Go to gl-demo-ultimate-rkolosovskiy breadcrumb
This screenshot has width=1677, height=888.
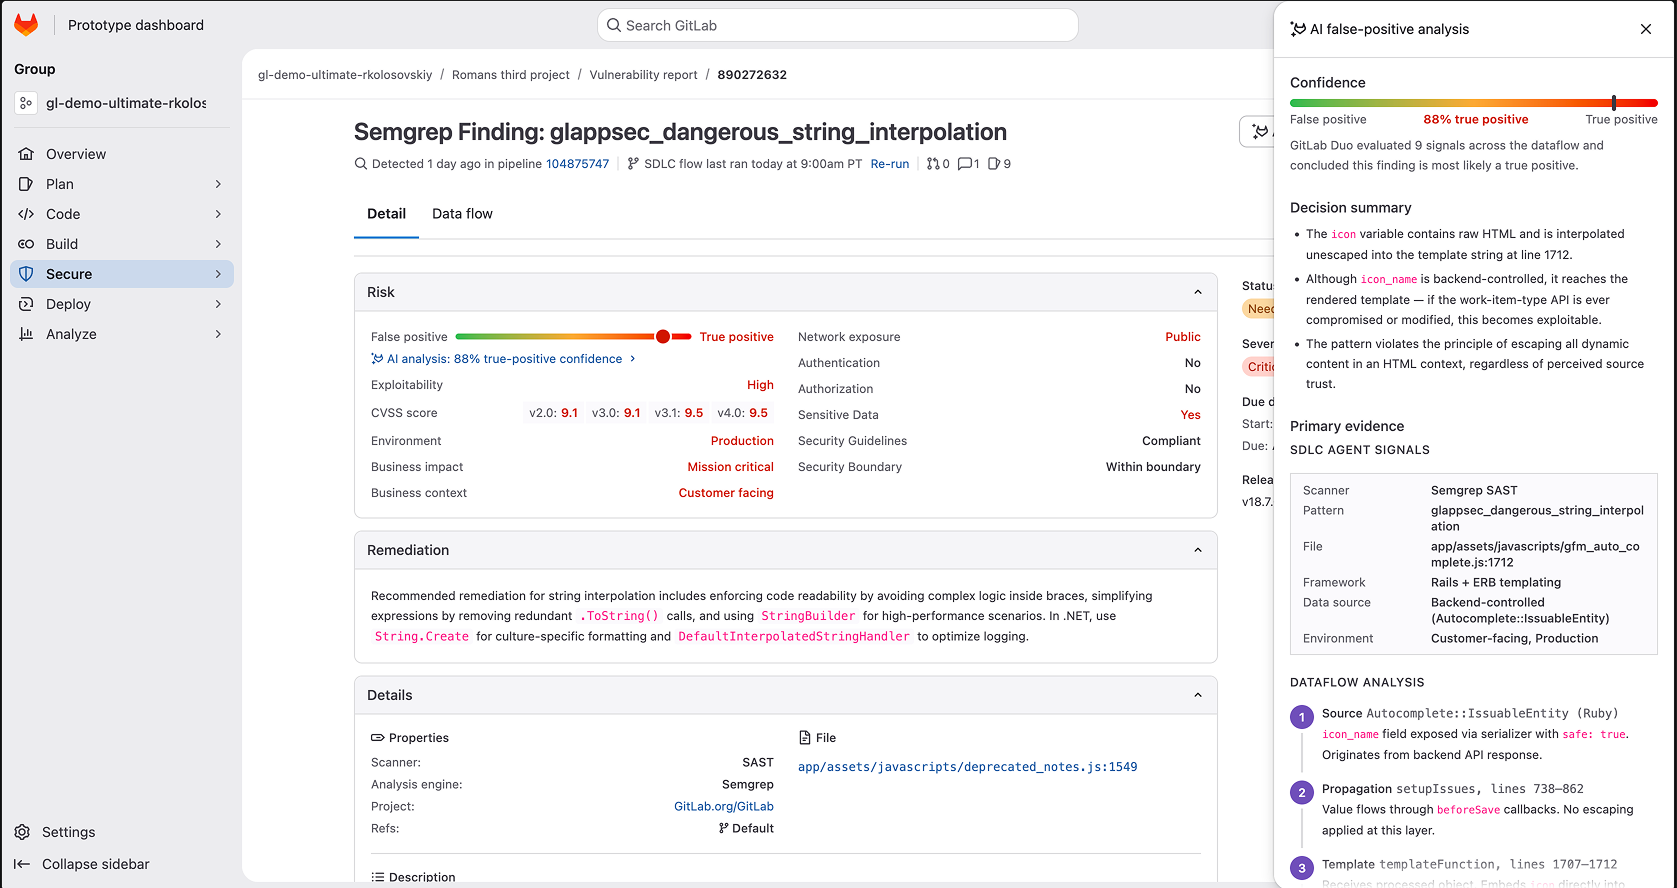tap(345, 75)
